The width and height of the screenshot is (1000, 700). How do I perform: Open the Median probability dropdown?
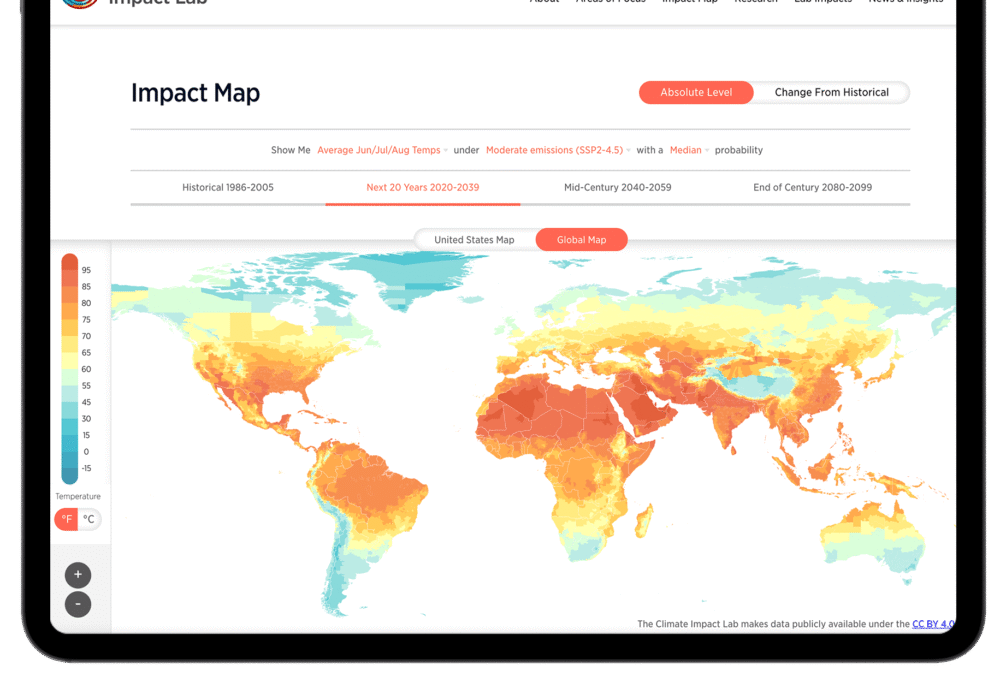[689, 150]
